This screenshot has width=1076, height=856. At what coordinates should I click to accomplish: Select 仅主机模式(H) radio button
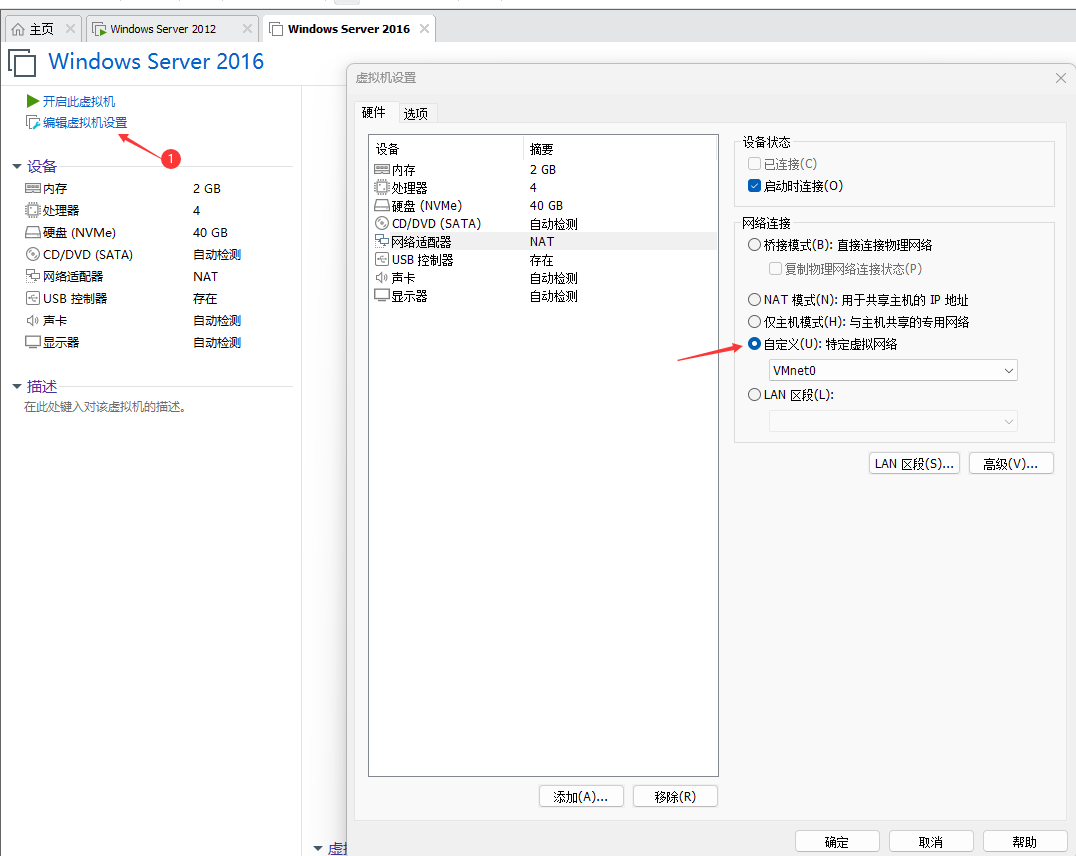tap(754, 321)
